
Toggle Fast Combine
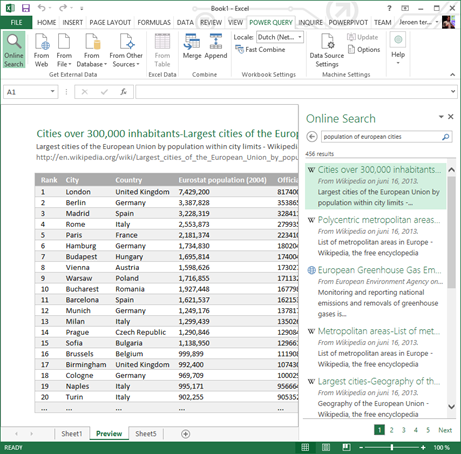[260, 50]
